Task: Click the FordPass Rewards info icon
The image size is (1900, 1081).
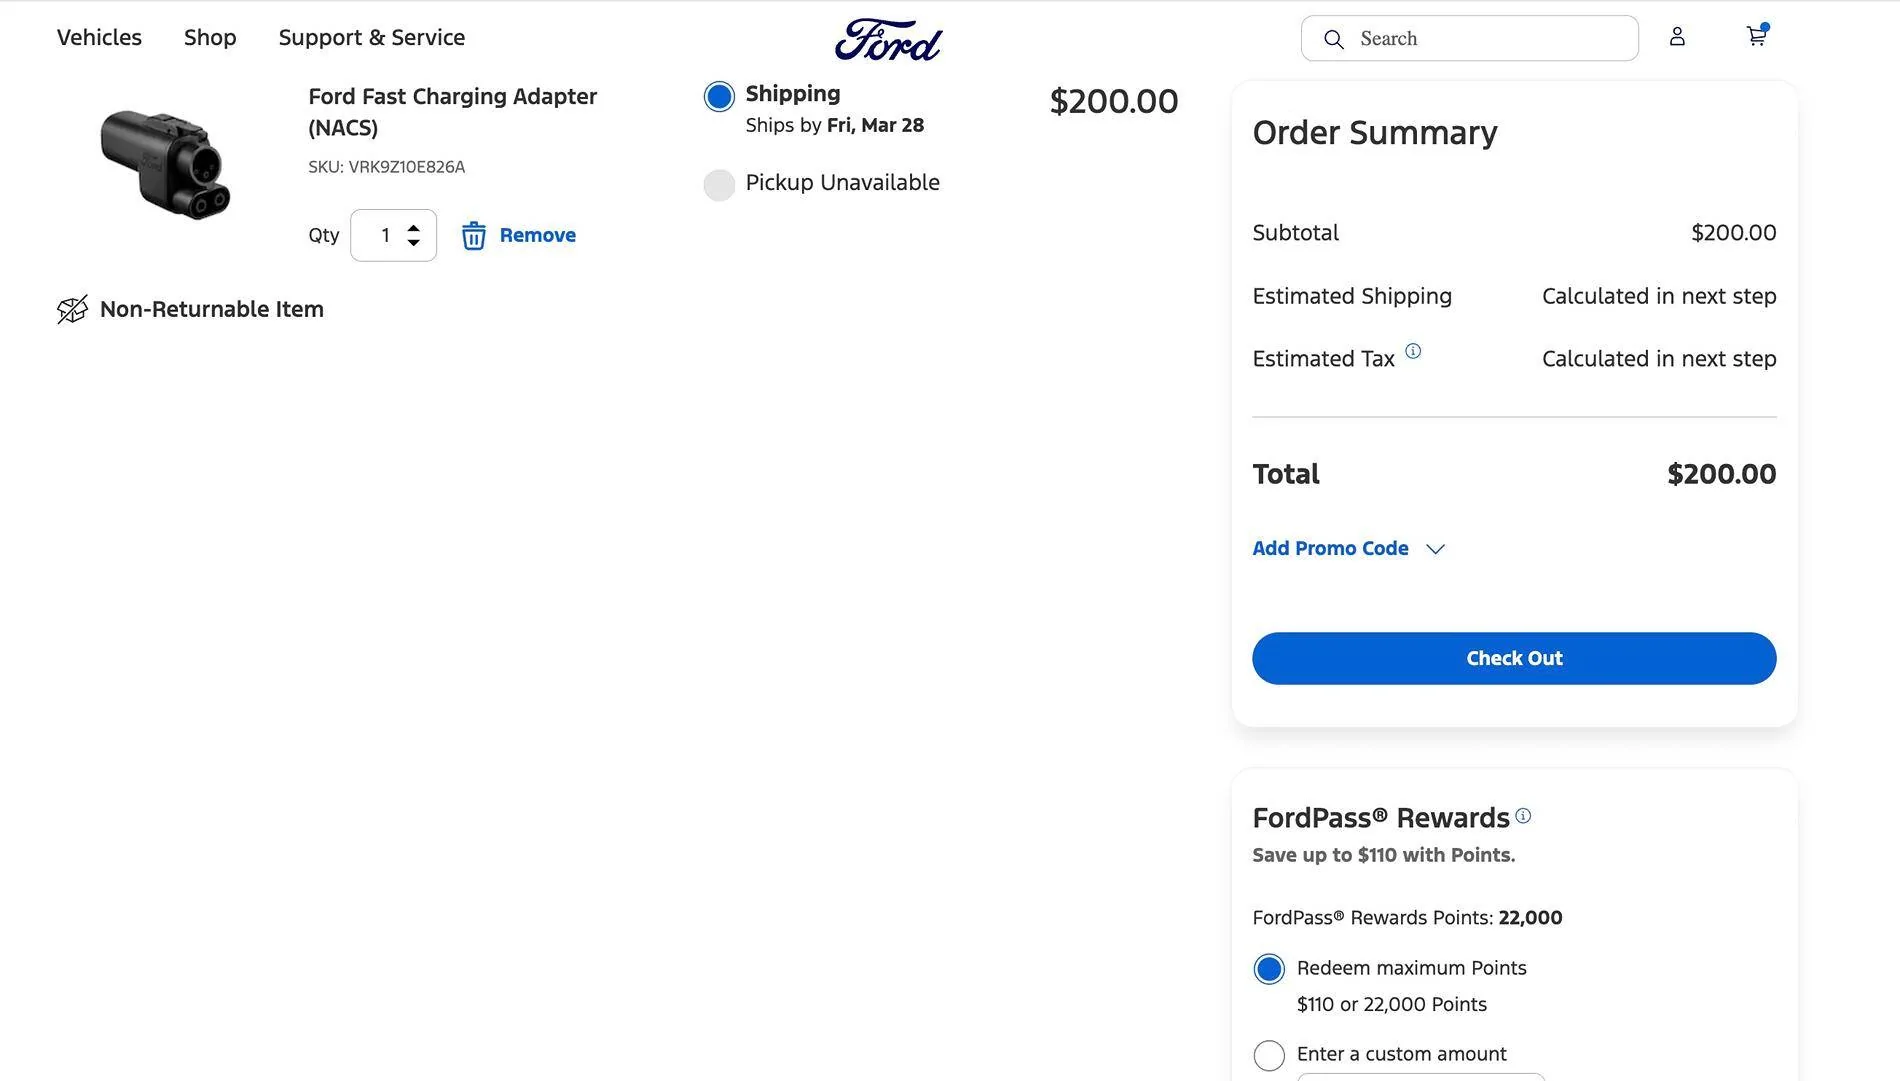Action: click(1523, 816)
